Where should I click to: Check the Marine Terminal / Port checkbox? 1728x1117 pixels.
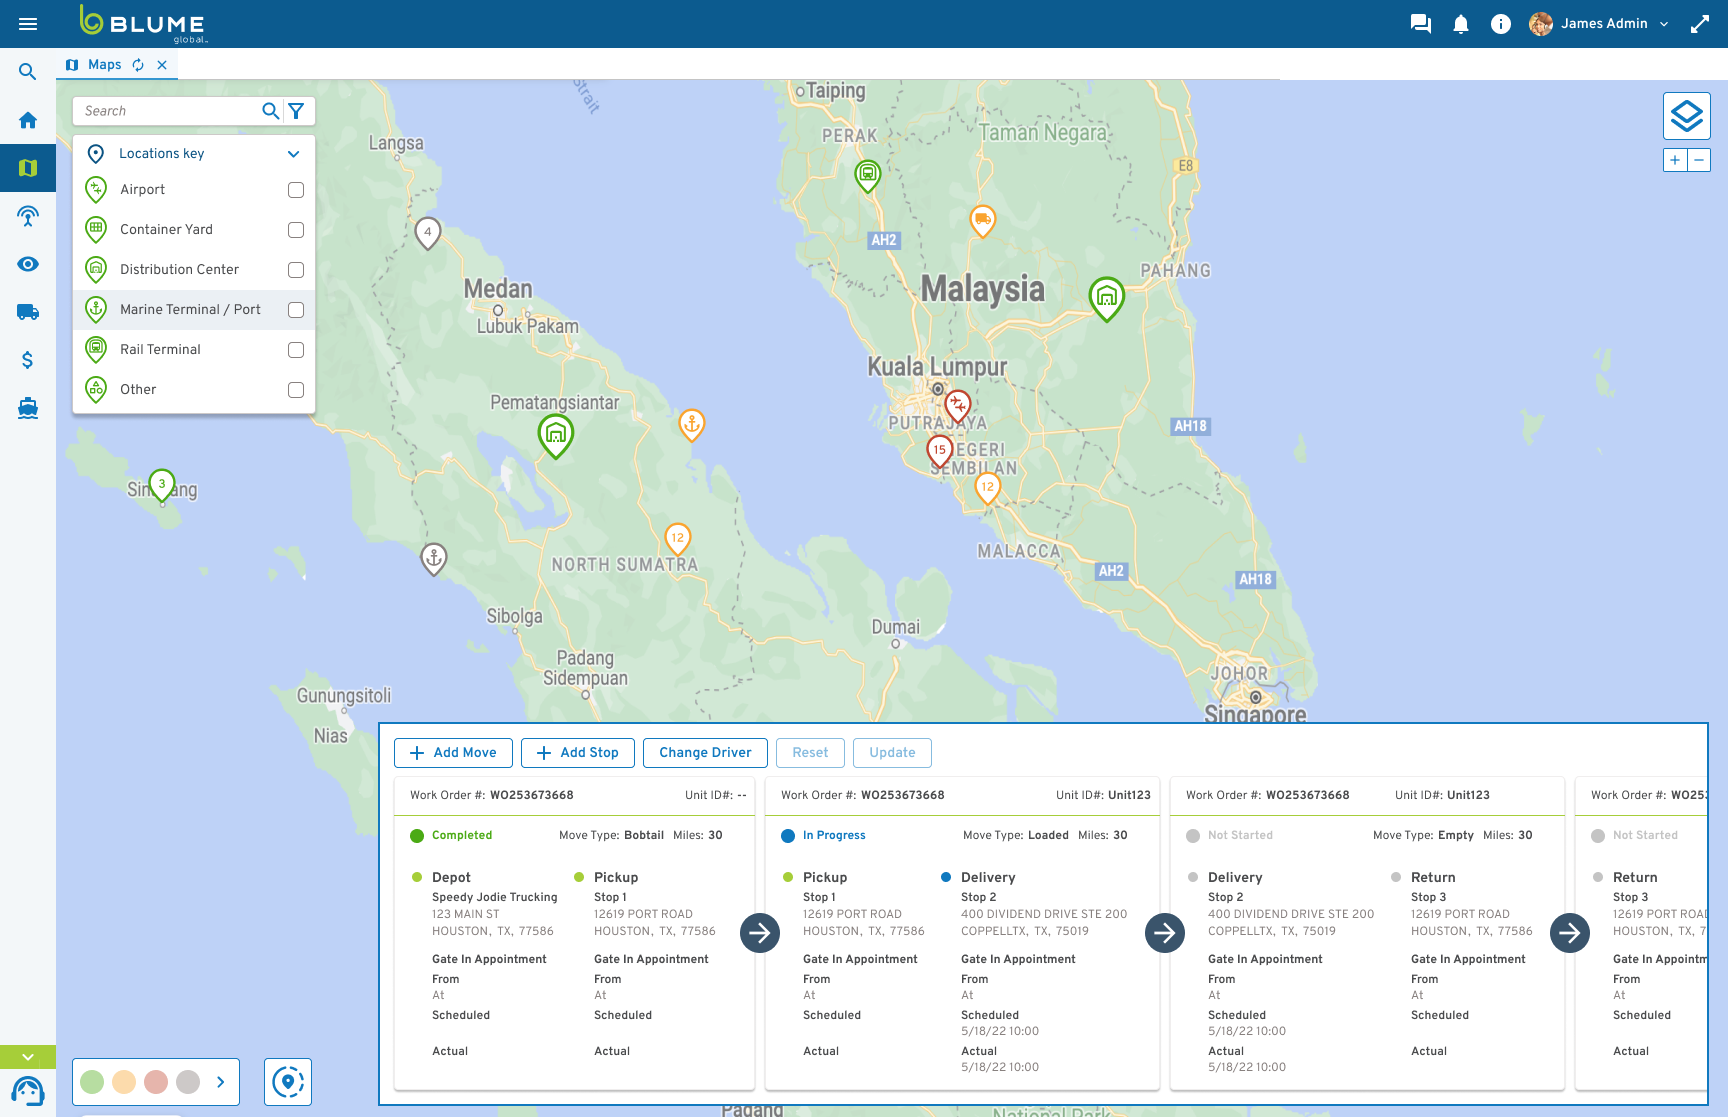click(296, 310)
